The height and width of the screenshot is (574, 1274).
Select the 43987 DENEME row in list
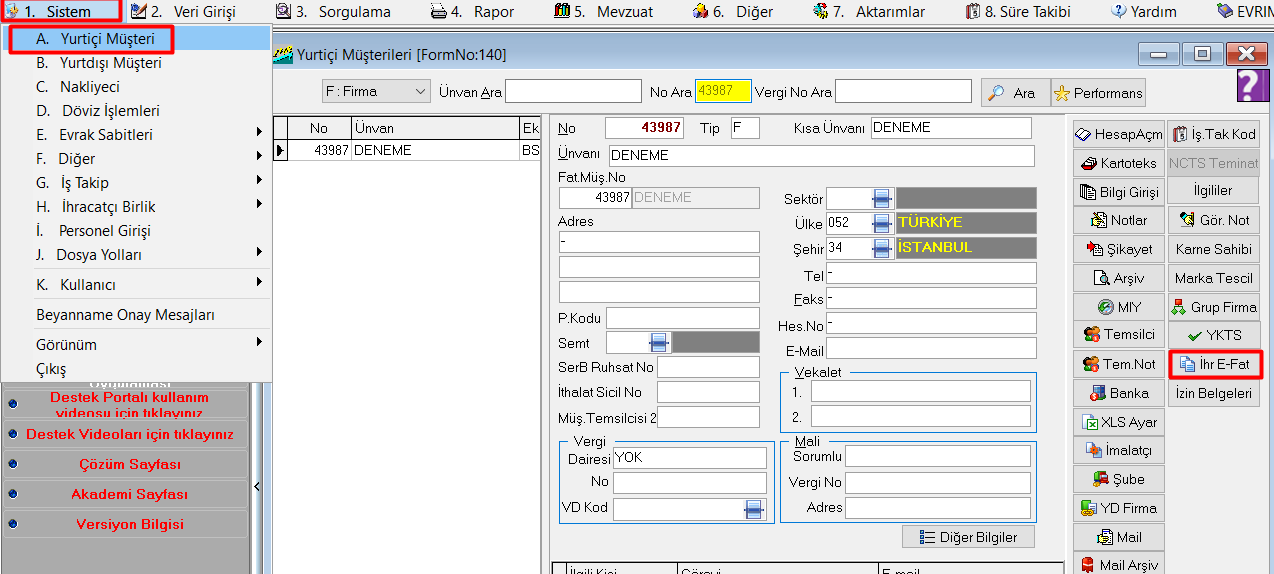pyautogui.click(x=408, y=151)
